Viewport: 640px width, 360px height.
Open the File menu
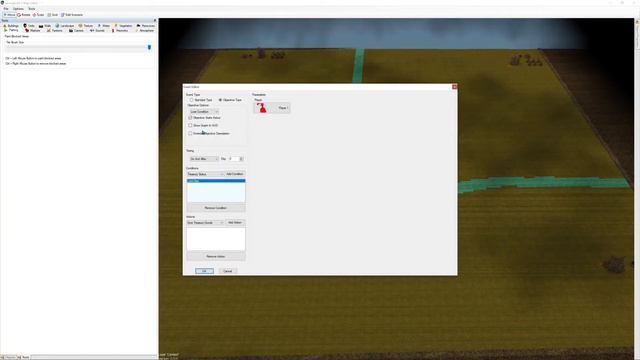tap(6, 9)
